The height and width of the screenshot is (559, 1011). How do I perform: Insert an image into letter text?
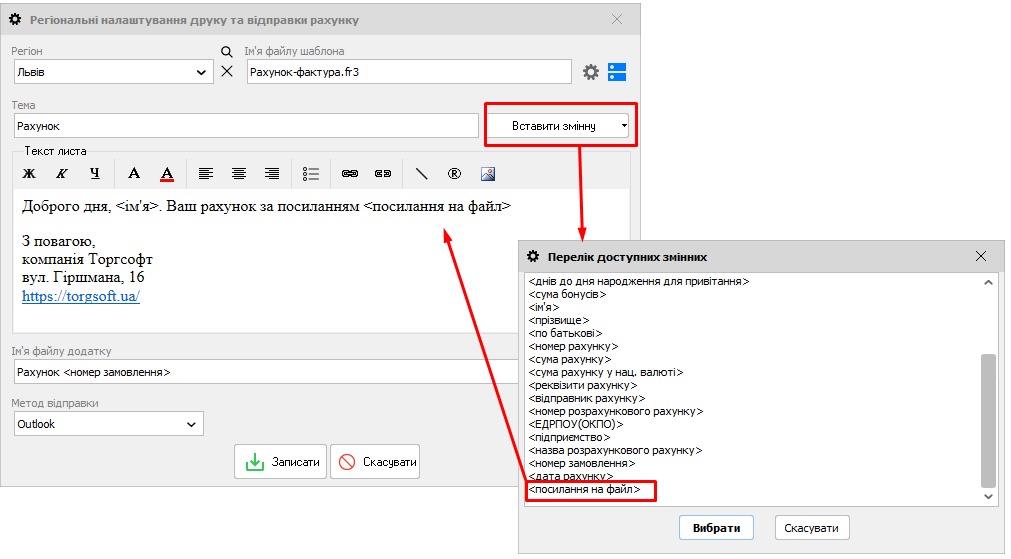pos(488,174)
